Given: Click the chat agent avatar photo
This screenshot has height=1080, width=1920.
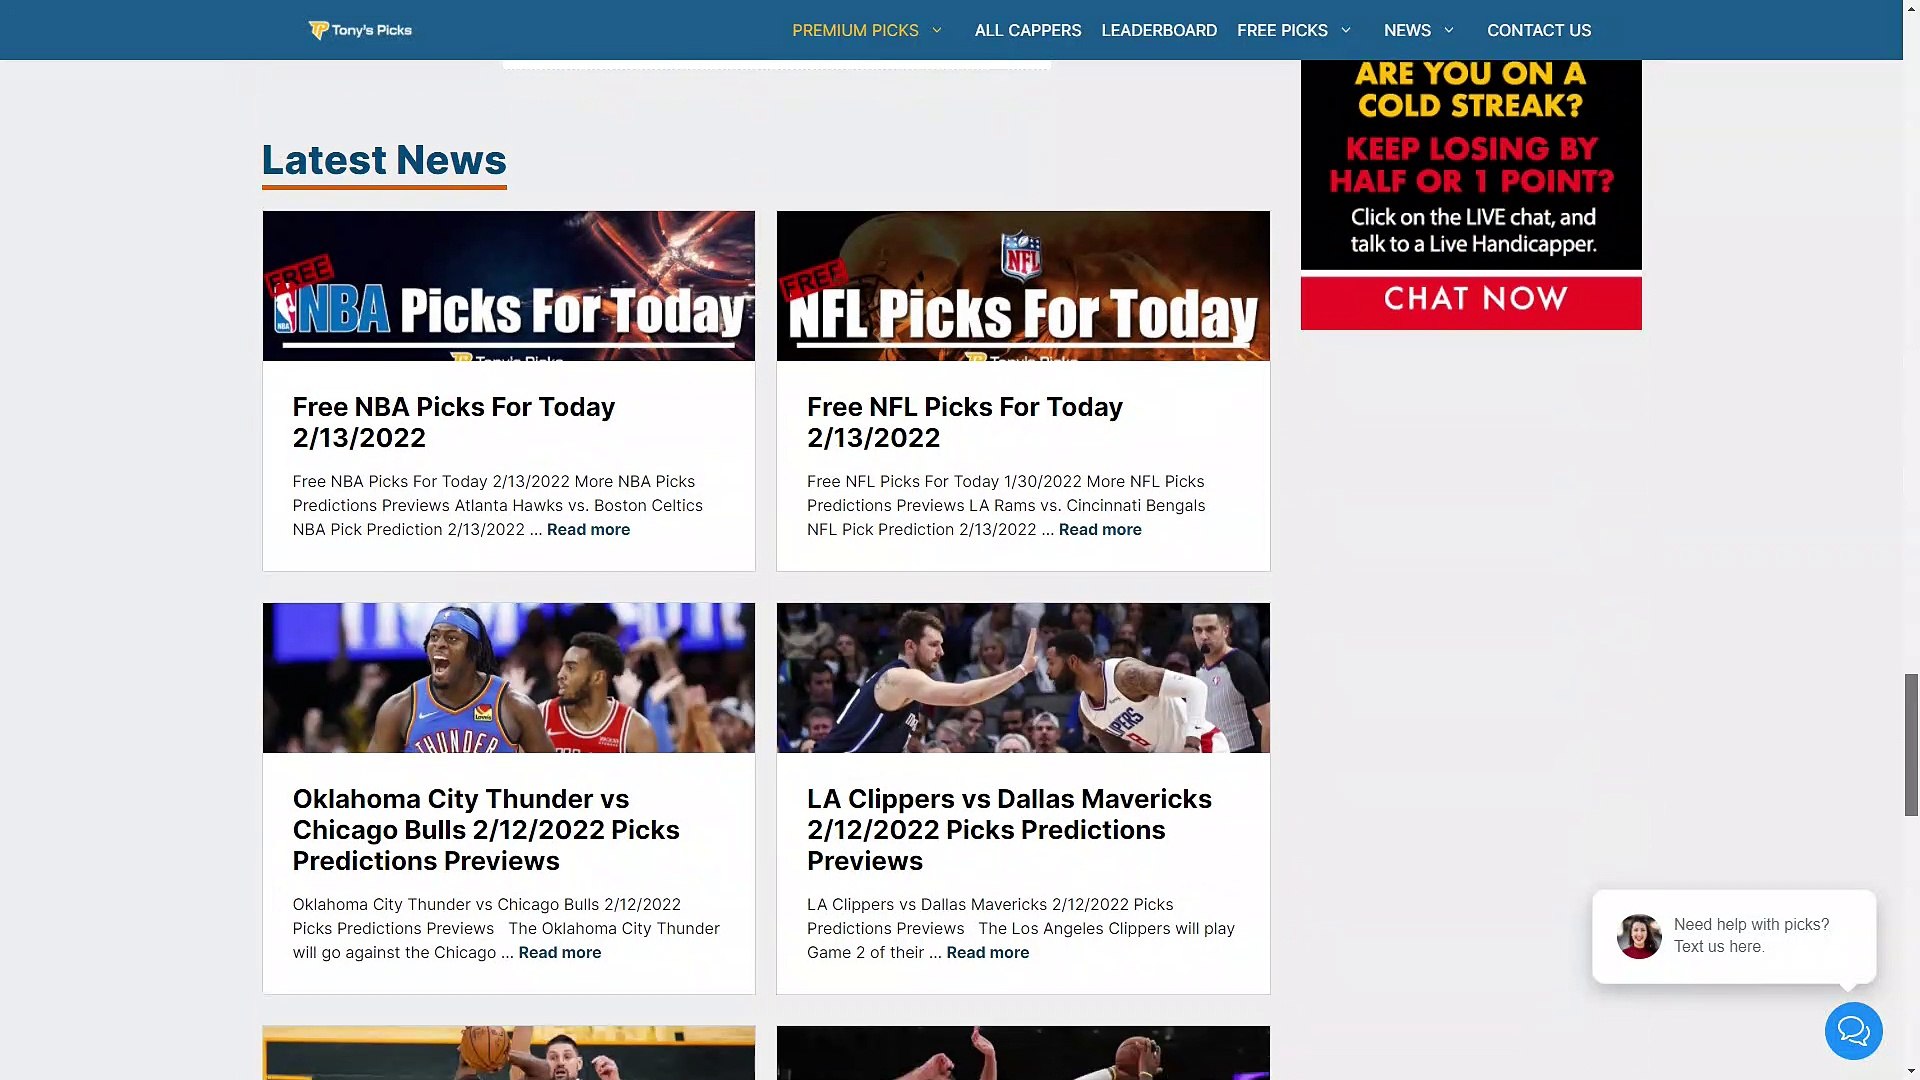Looking at the screenshot, I should (1639, 936).
